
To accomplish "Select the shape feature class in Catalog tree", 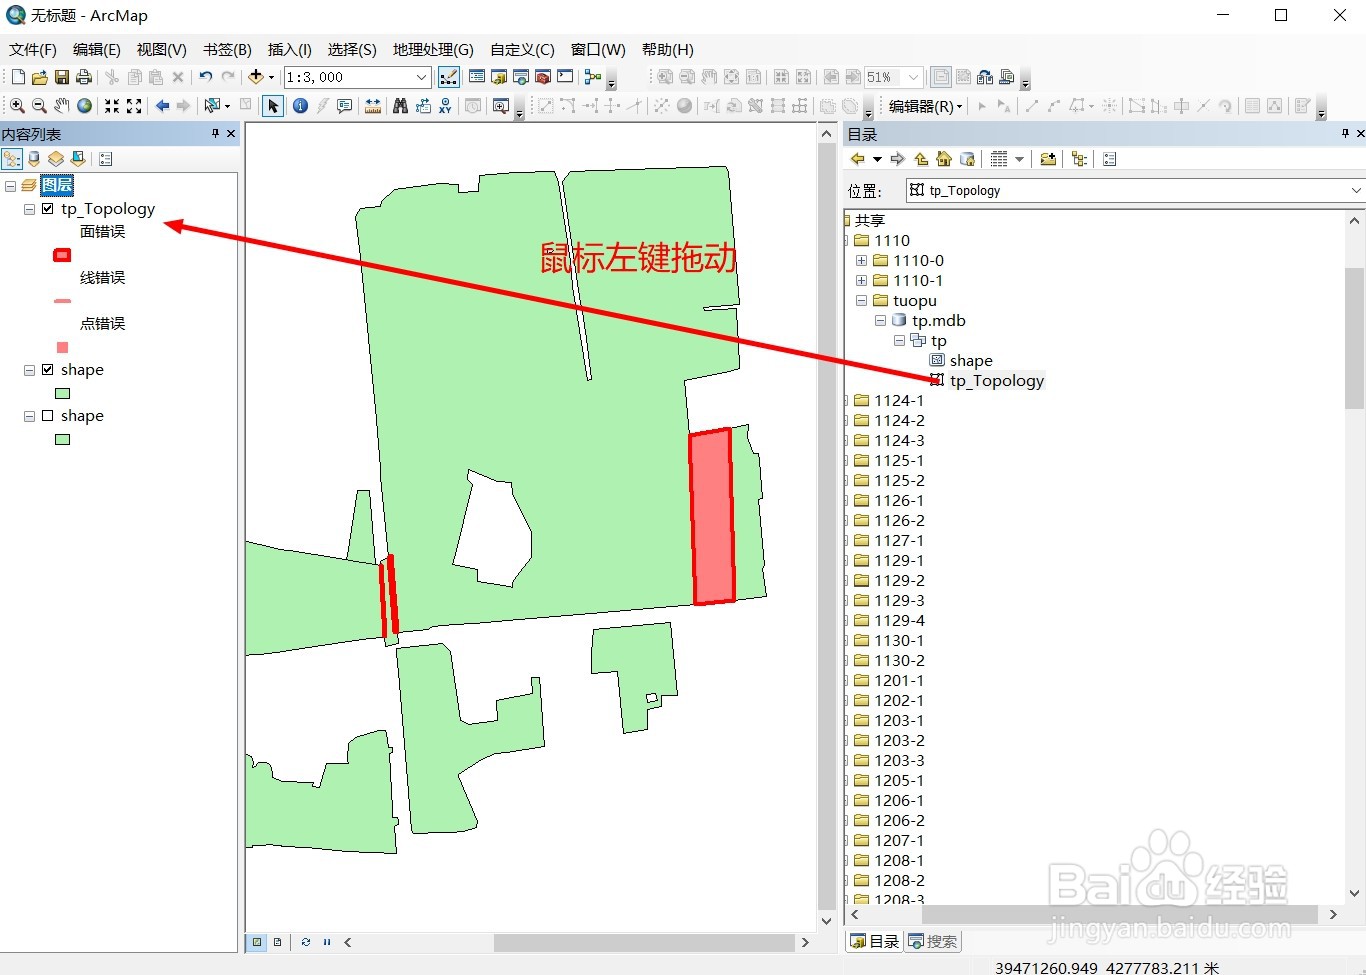I will click(x=971, y=360).
